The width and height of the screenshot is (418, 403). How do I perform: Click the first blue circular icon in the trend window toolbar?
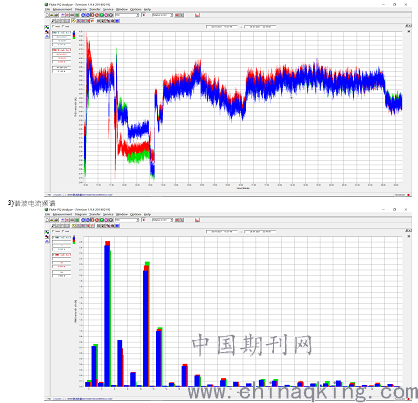pos(83,15)
